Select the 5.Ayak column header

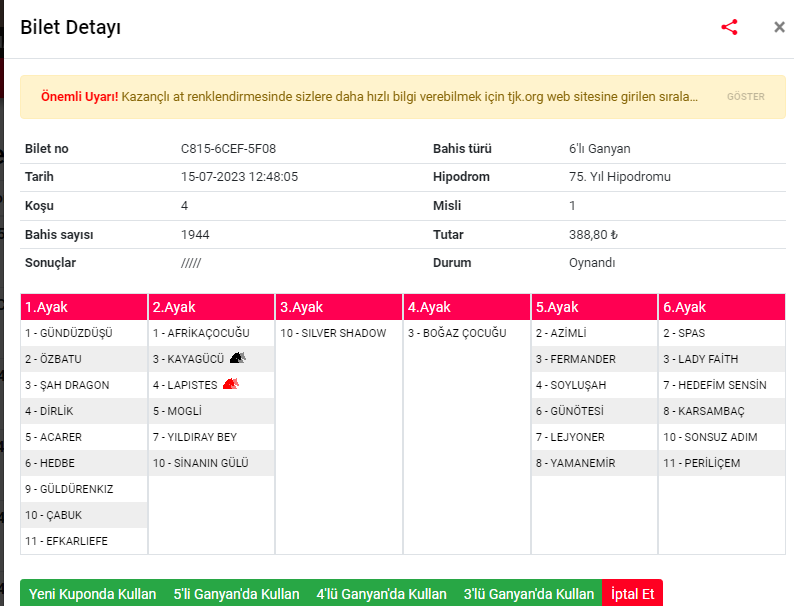pos(594,307)
